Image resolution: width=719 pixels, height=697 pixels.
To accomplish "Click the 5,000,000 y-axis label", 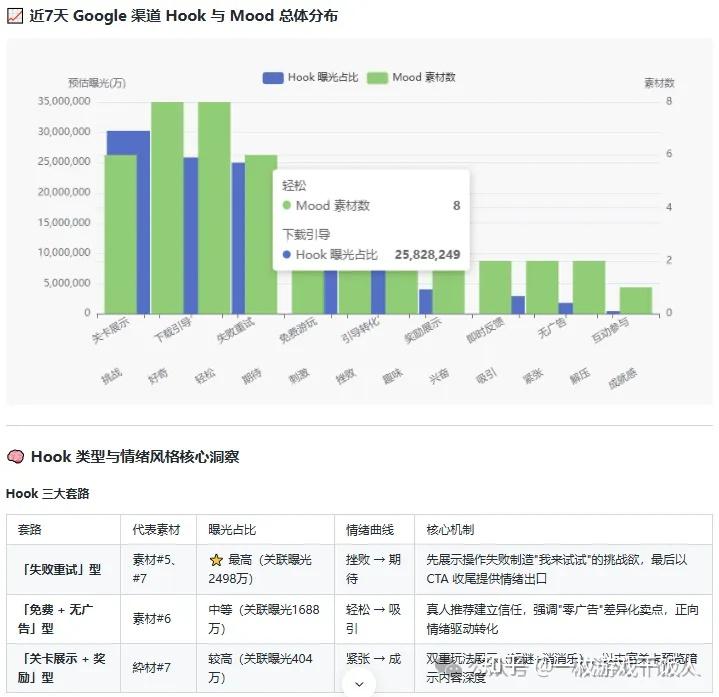I will click(67, 283).
